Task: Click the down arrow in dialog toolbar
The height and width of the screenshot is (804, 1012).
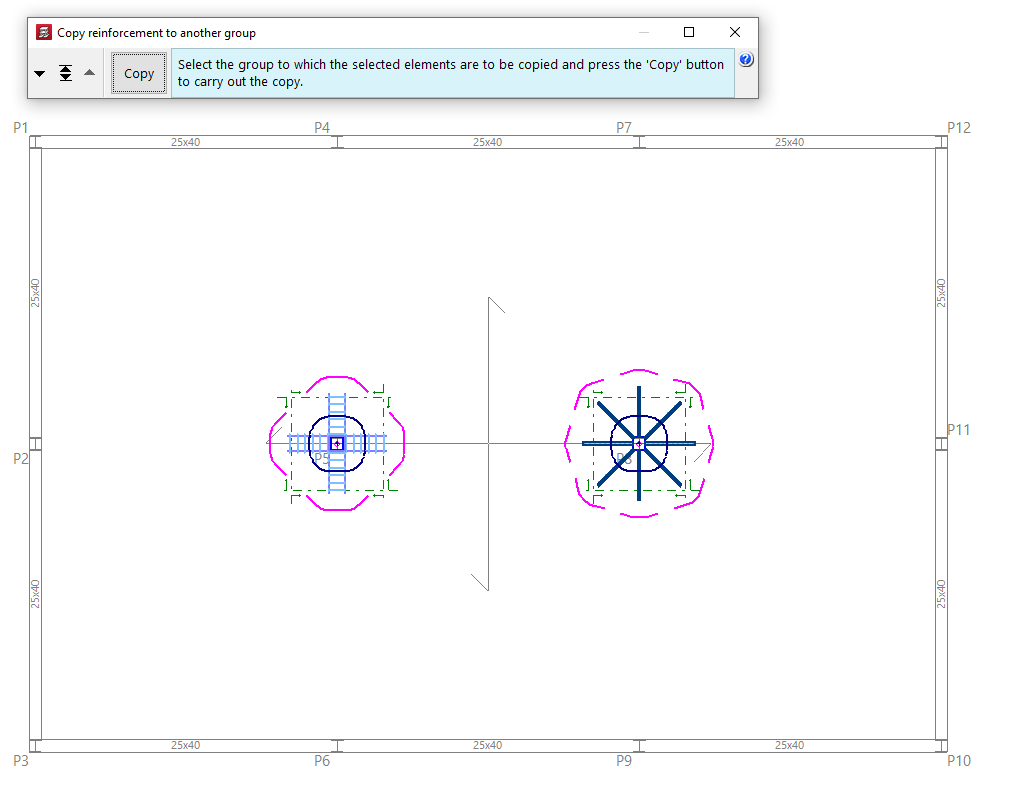Action: point(39,74)
